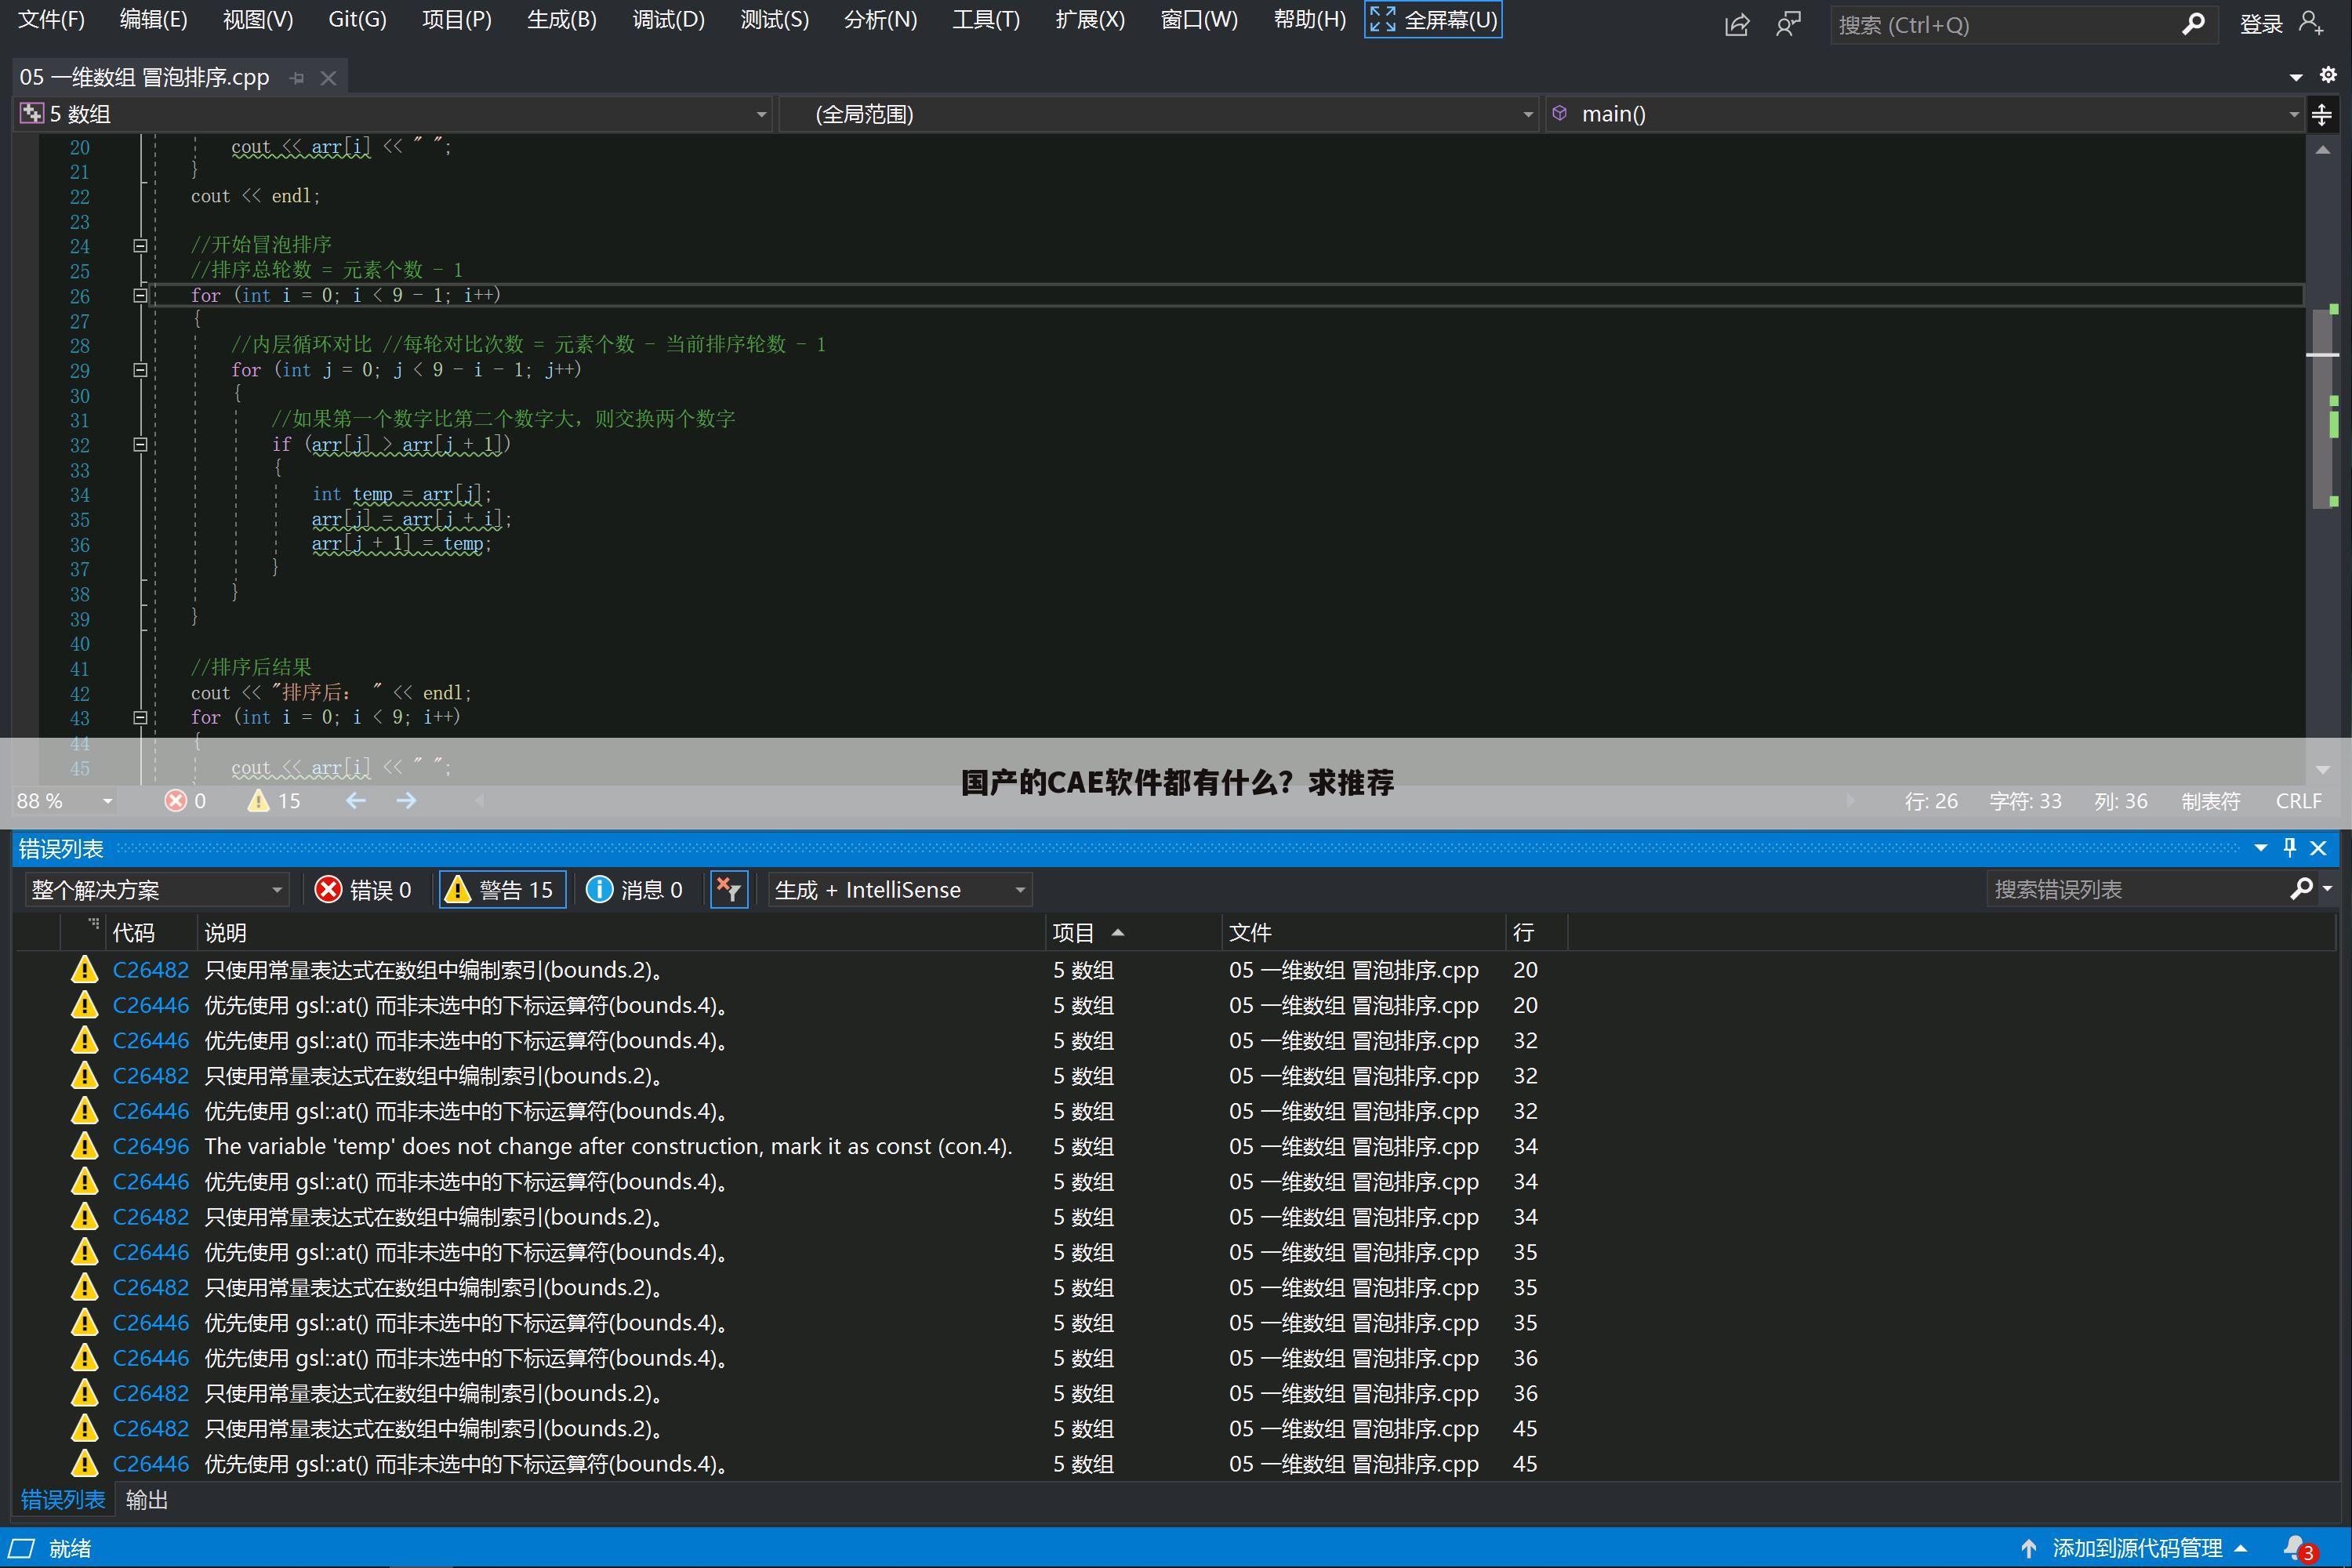Image resolution: width=2352 pixels, height=1568 pixels.
Task: Click the 全屏幕(U) full screen button
Action: (1433, 20)
